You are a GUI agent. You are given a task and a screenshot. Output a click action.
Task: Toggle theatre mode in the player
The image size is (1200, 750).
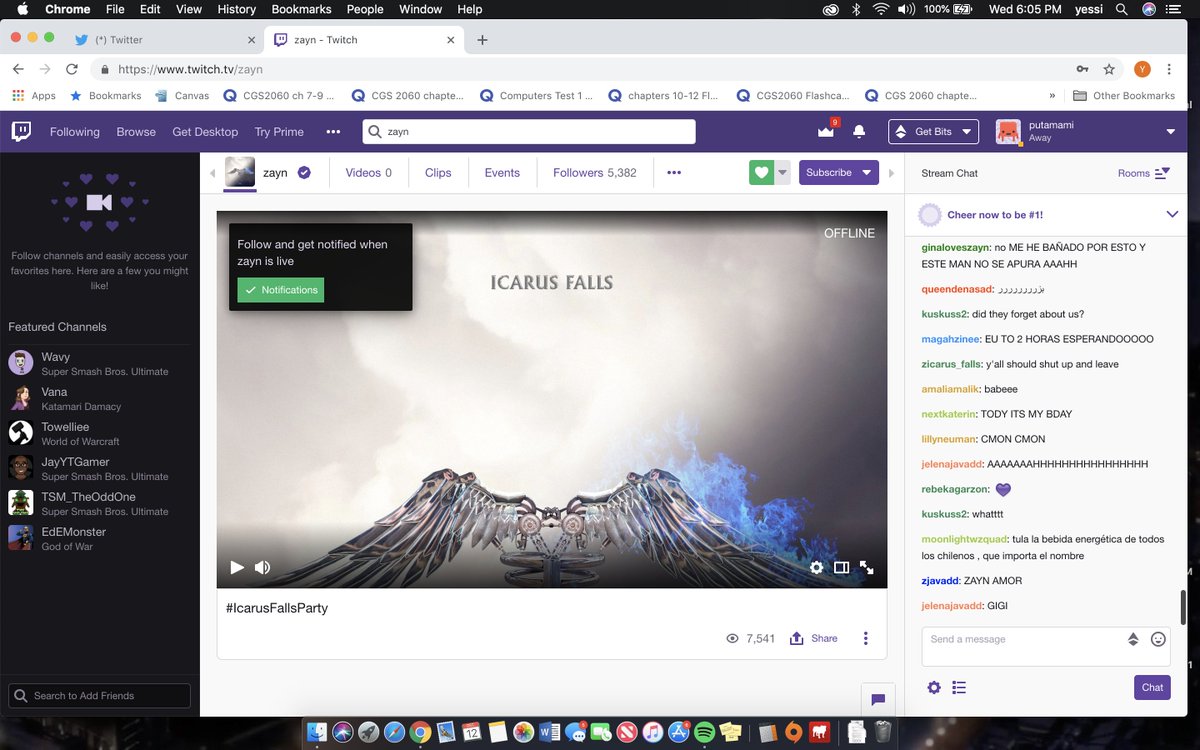coord(841,567)
